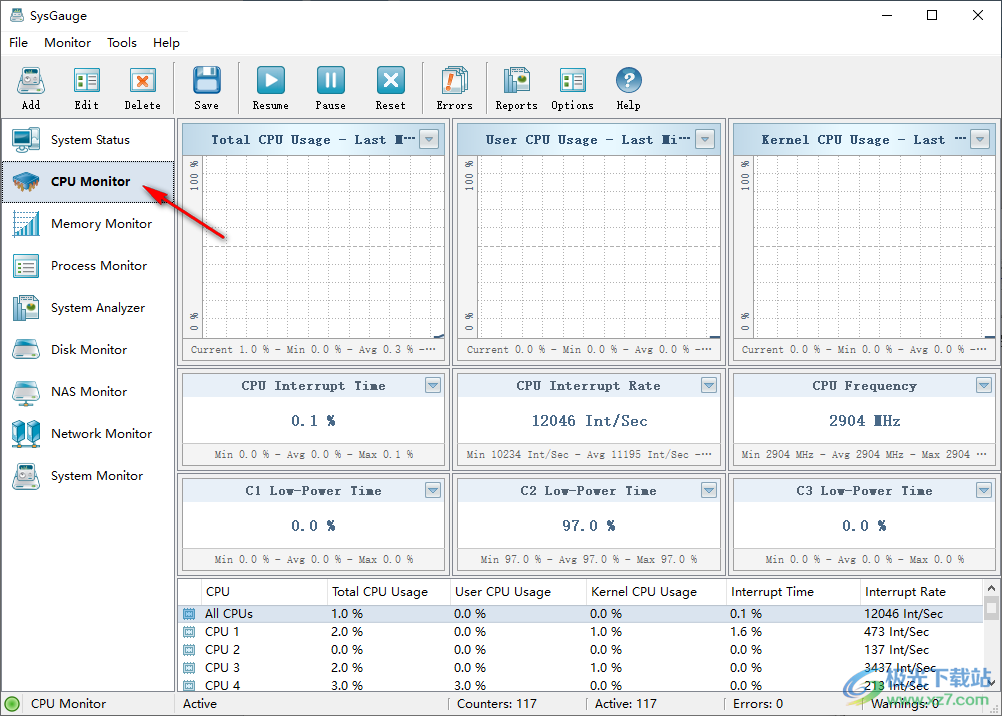Click the Delete toolbar icon
Viewport: 1002px width, 716px height.
coord(143,81)
